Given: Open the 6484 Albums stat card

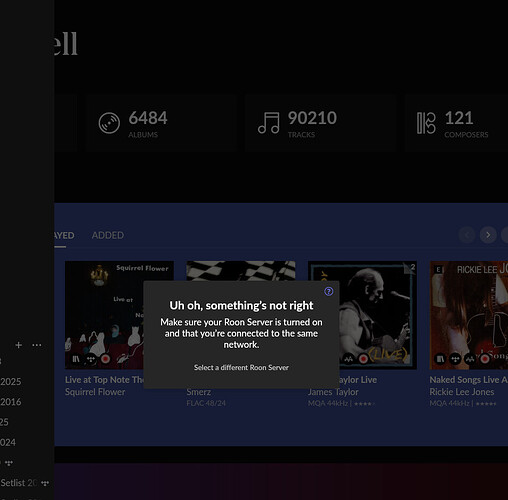Looking at the screenshot, I should (161, 123).
